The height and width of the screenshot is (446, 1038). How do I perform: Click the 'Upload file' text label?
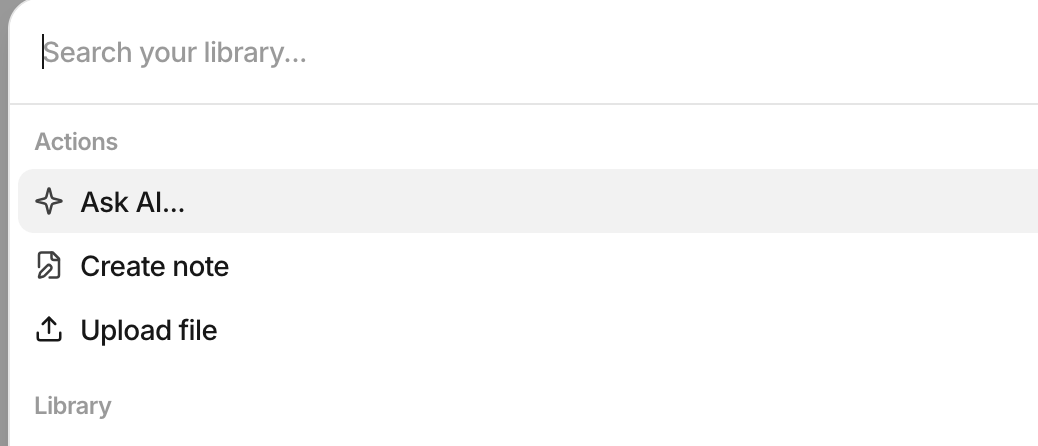148,330
